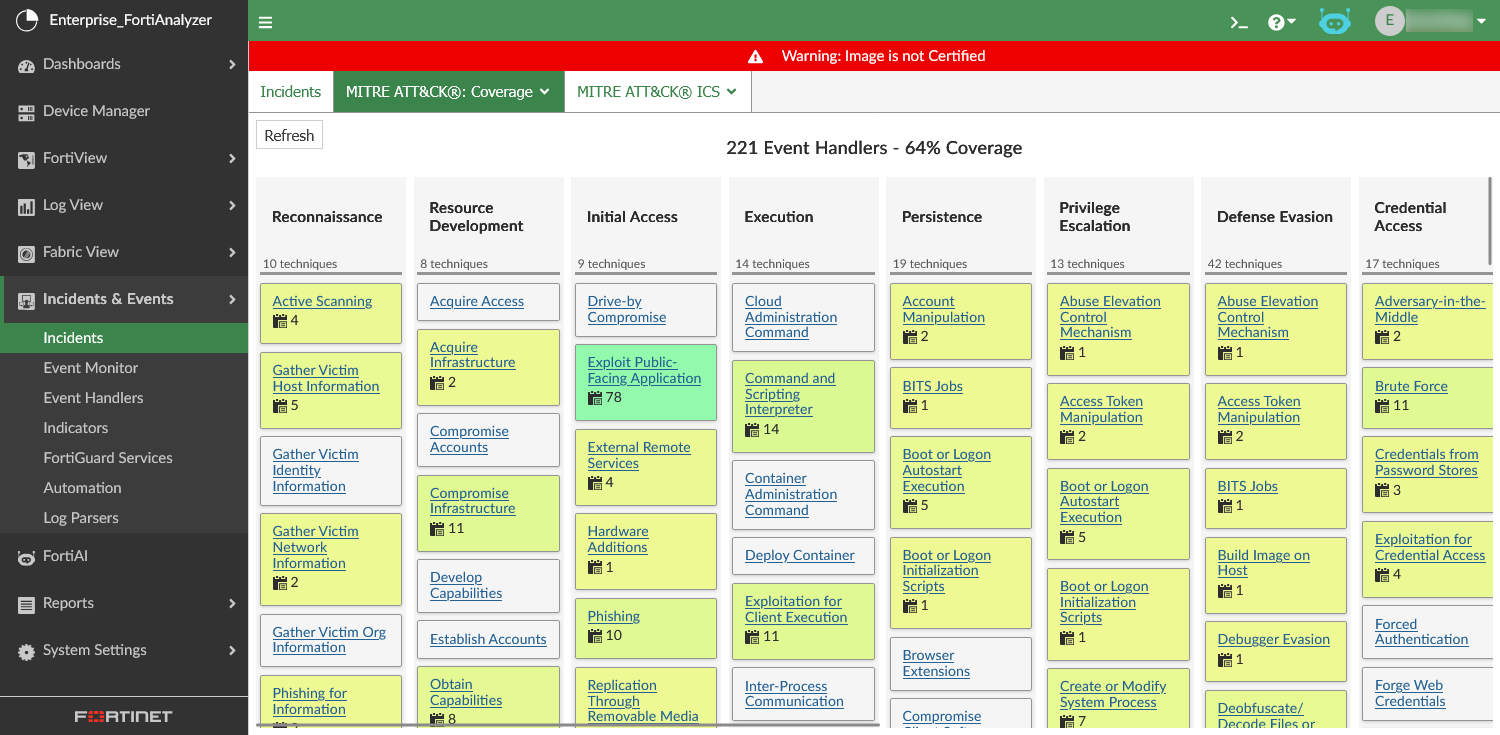Open the CLI console icon
Screen dimensions: 1500x735
pos(1239,22)
